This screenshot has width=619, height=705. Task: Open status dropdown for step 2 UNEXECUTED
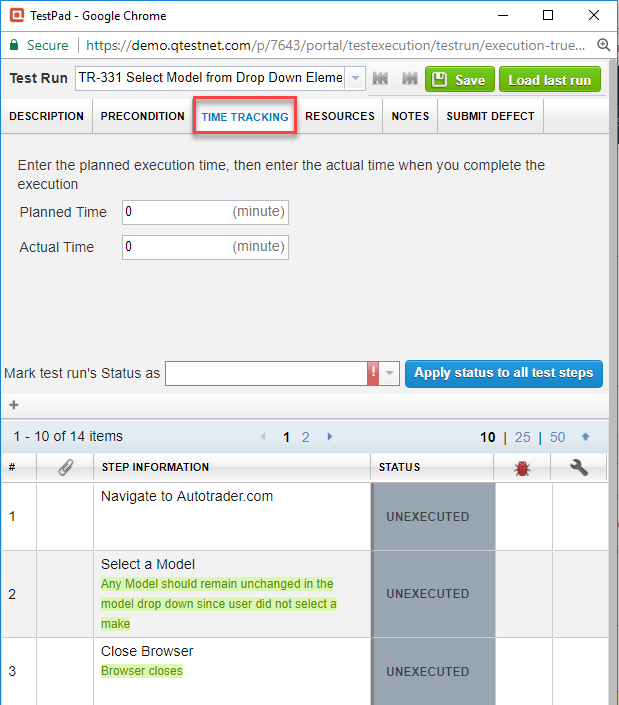tap(434, 594)
